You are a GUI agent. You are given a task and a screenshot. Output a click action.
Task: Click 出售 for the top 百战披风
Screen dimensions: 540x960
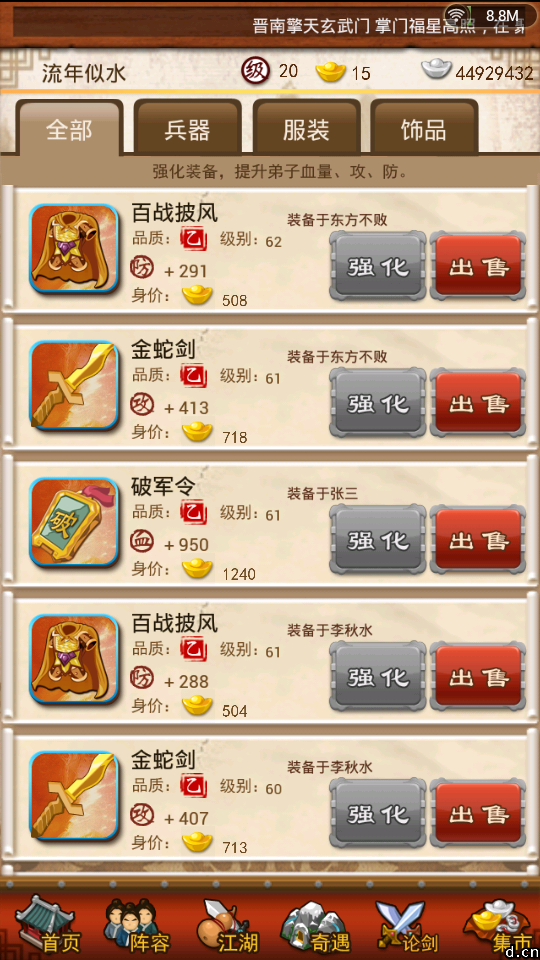click(478, 266)
